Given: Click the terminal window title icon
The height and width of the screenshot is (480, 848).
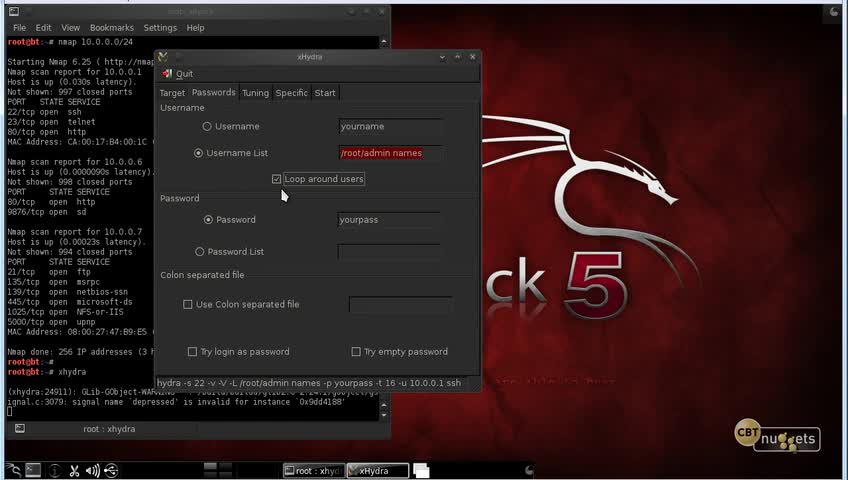Looking at the screenshot, I should [14, 11].
